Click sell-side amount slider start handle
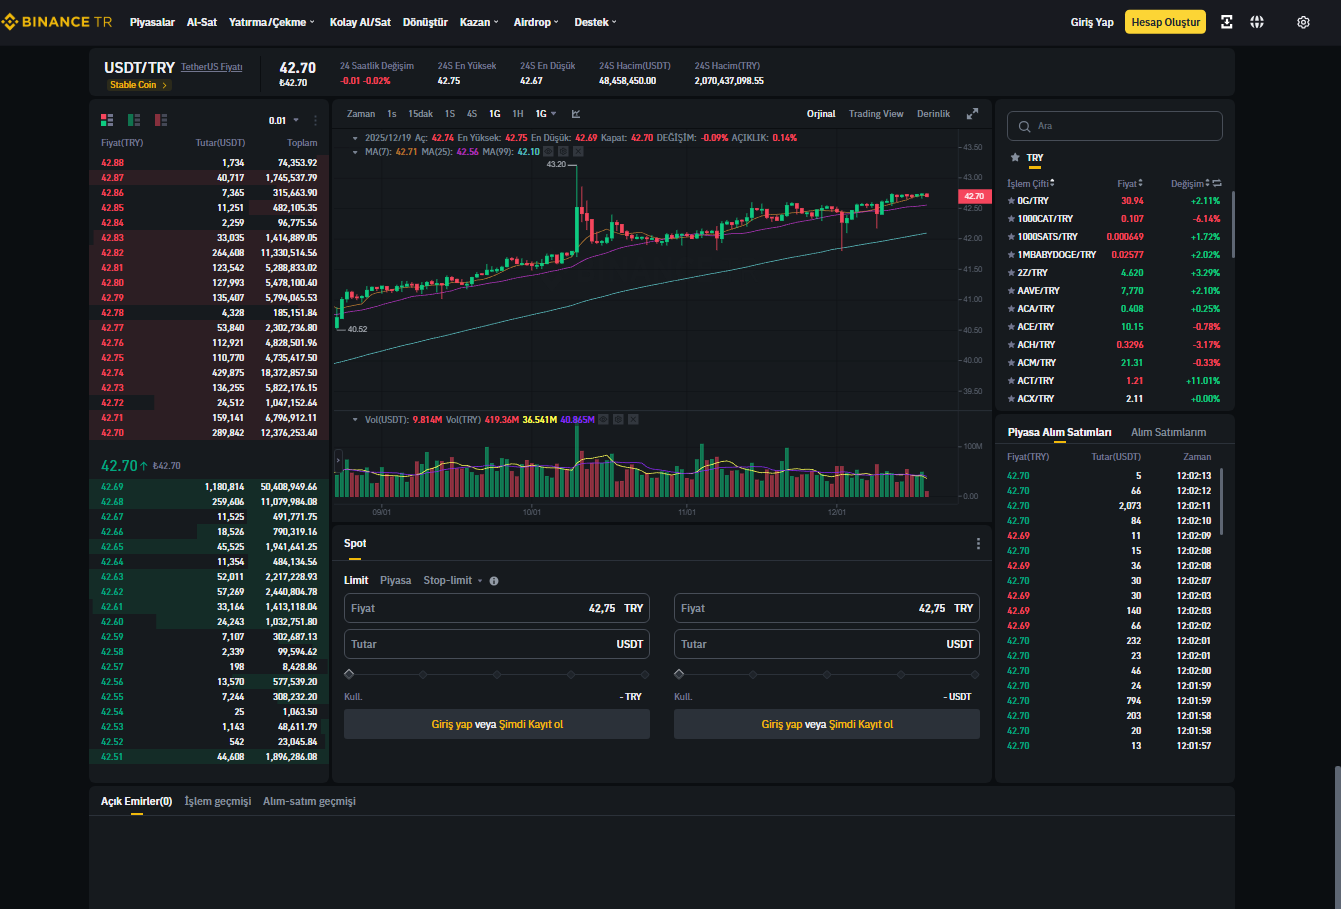This screenshot has width=1341, height=909. [x=680, y=675]
